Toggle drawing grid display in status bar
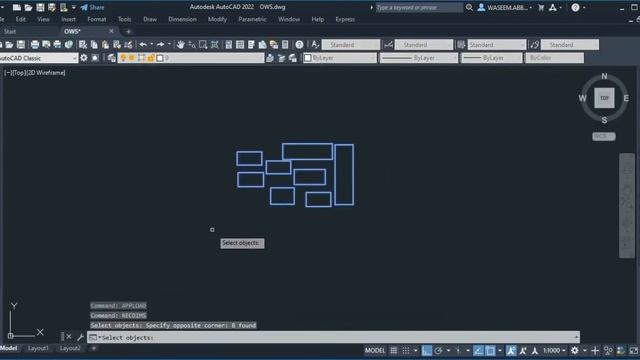The height and width of the screenshot is (360, 640). click(x=393, y=351)
